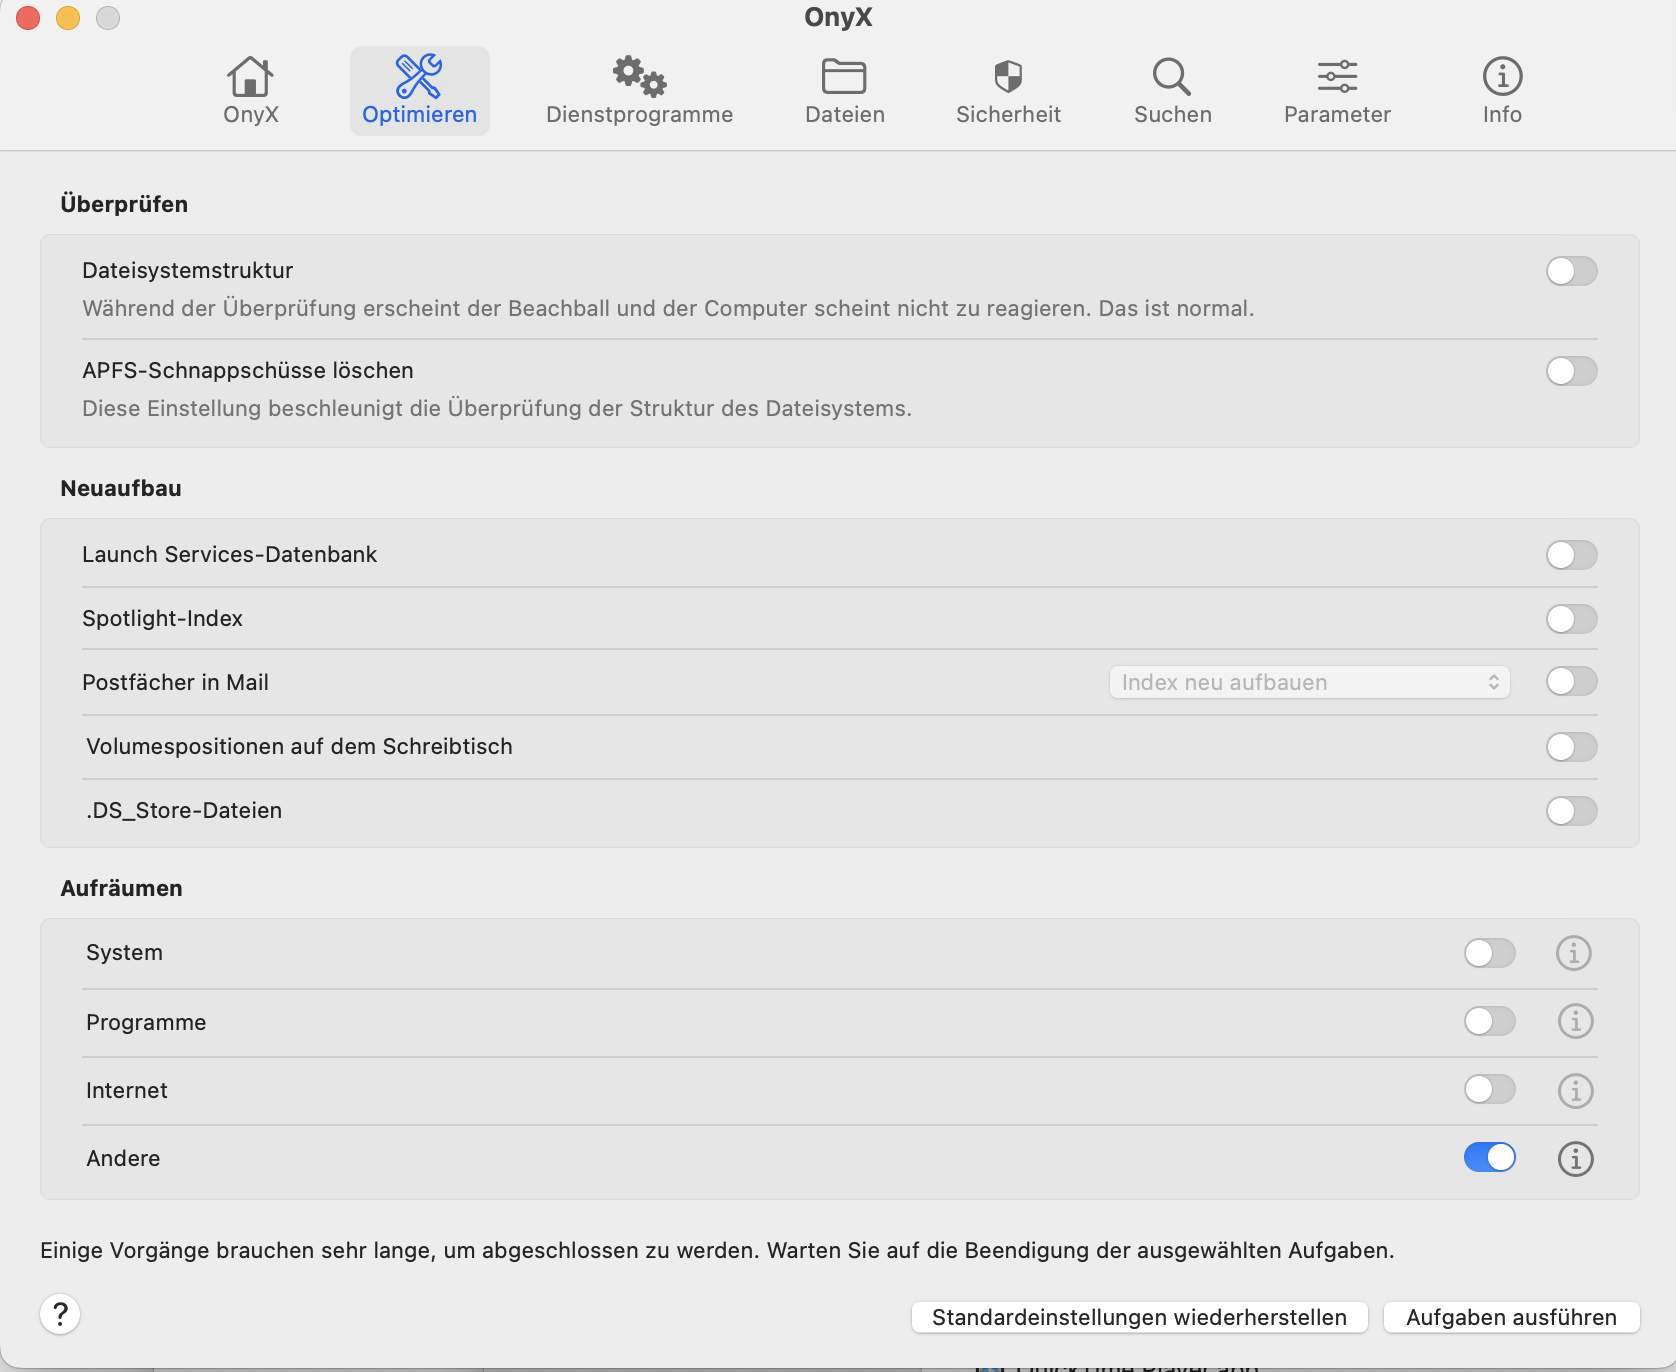
Task: Click the 'Einige Vorgänge brauchen sehr lange' note
Action: (717, 1250)
